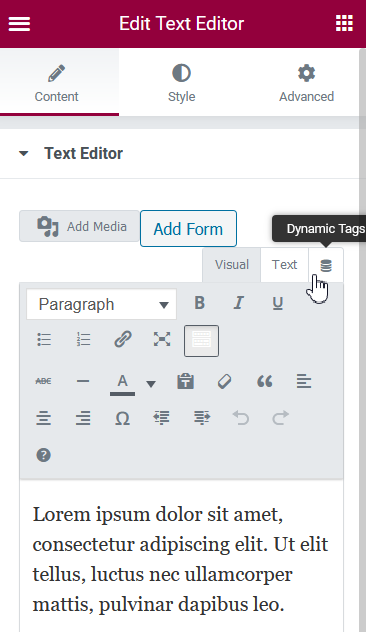Increase paragraph indent
The width and height of the screenshot is (366, 632).
202,418
